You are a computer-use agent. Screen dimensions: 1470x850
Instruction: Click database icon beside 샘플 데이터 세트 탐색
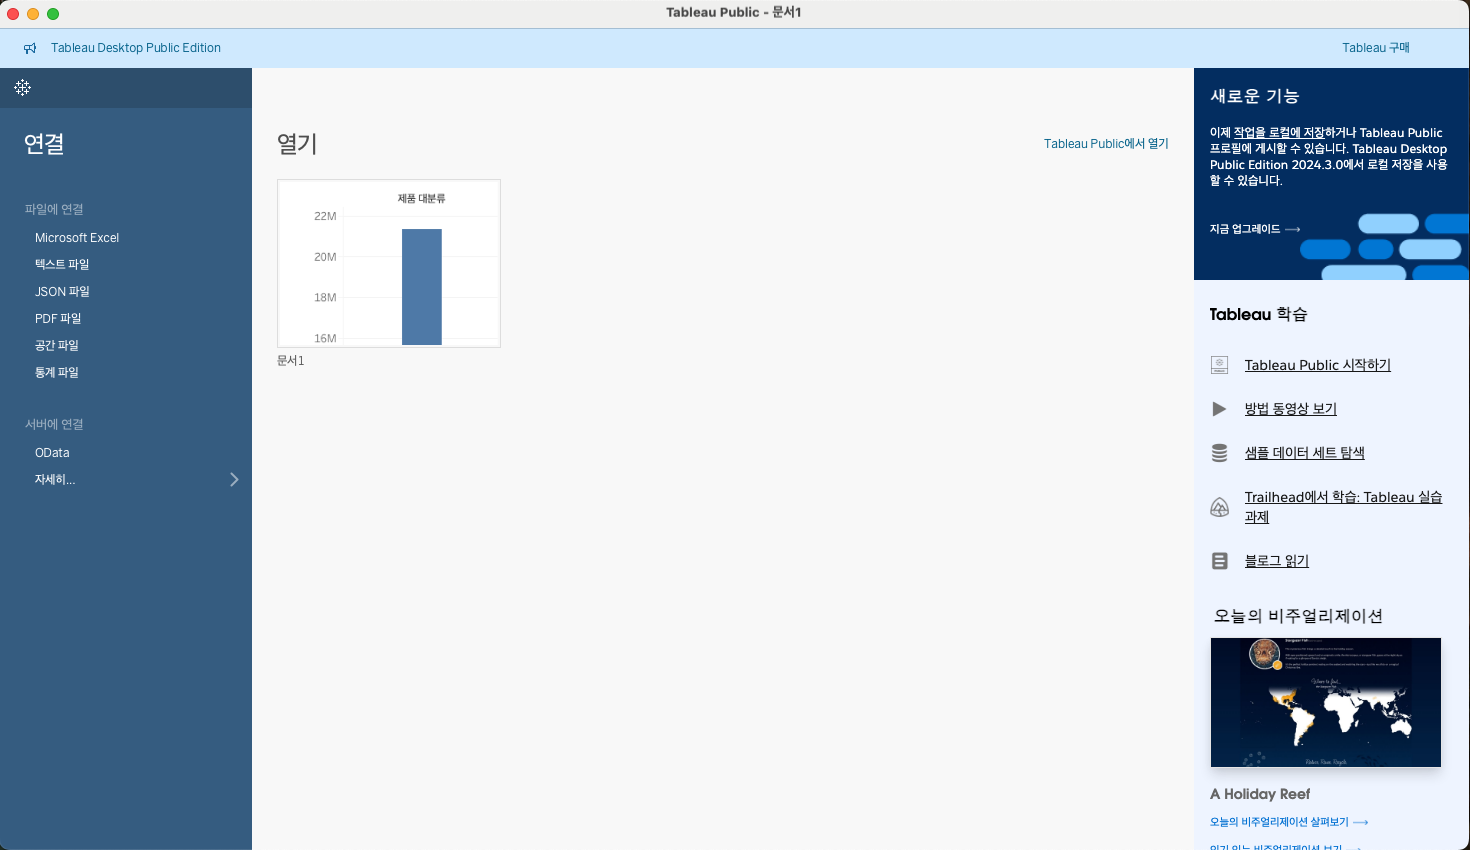point(1219,453)
